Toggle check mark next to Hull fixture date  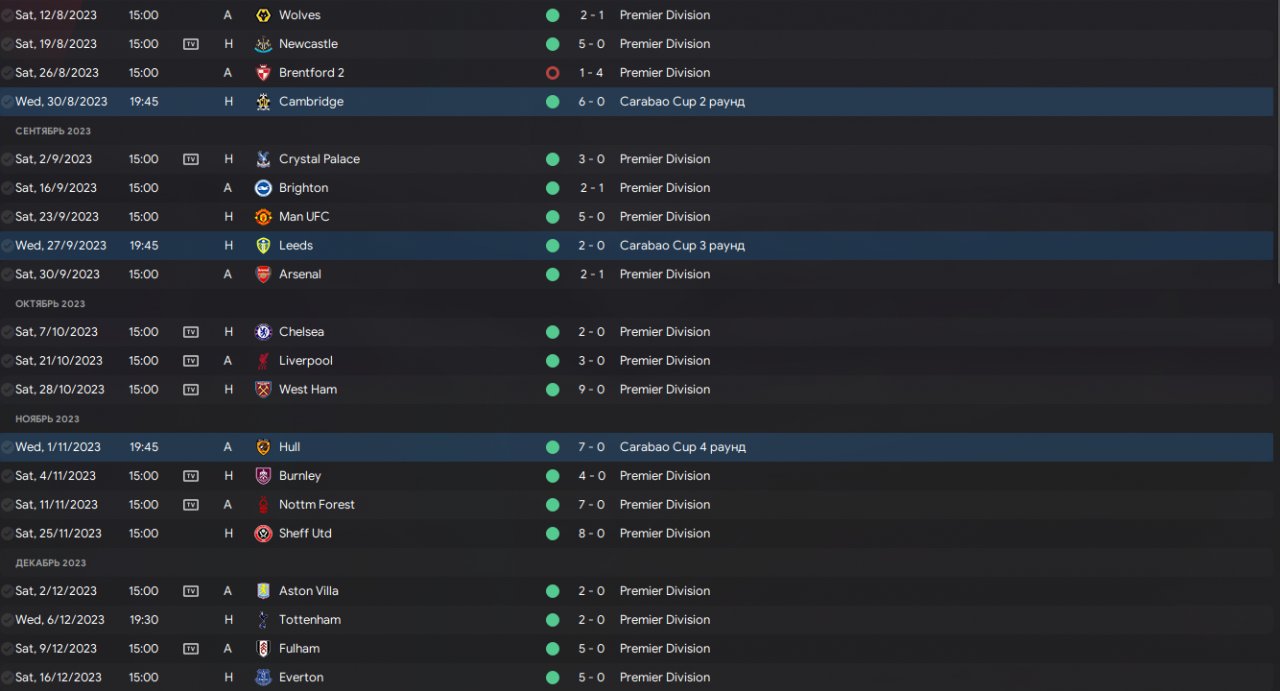8,447
